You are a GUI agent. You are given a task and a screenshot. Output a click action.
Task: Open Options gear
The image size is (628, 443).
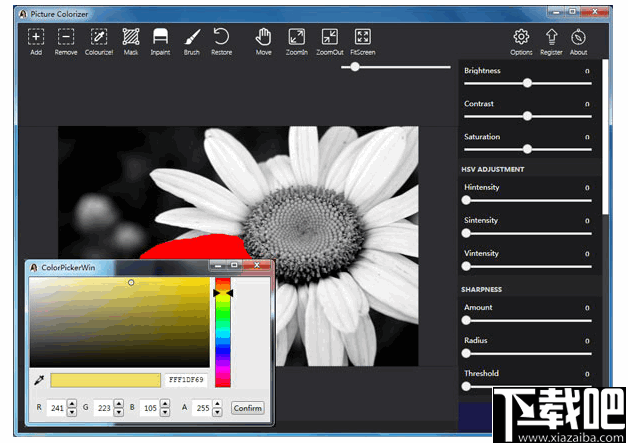(x=521, y=42)
